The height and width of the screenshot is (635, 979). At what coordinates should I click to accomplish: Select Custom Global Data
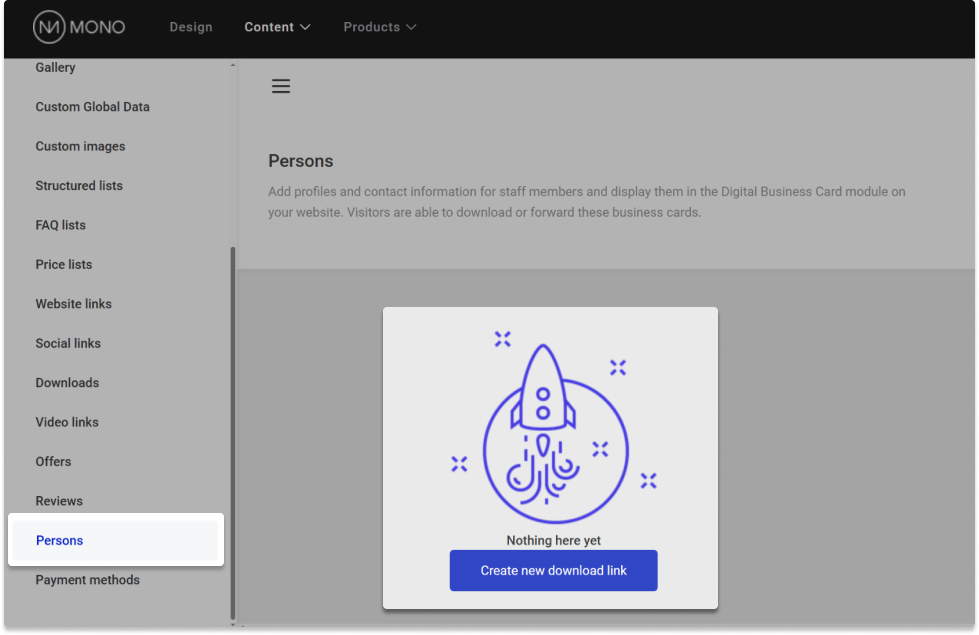pos(93,107)
